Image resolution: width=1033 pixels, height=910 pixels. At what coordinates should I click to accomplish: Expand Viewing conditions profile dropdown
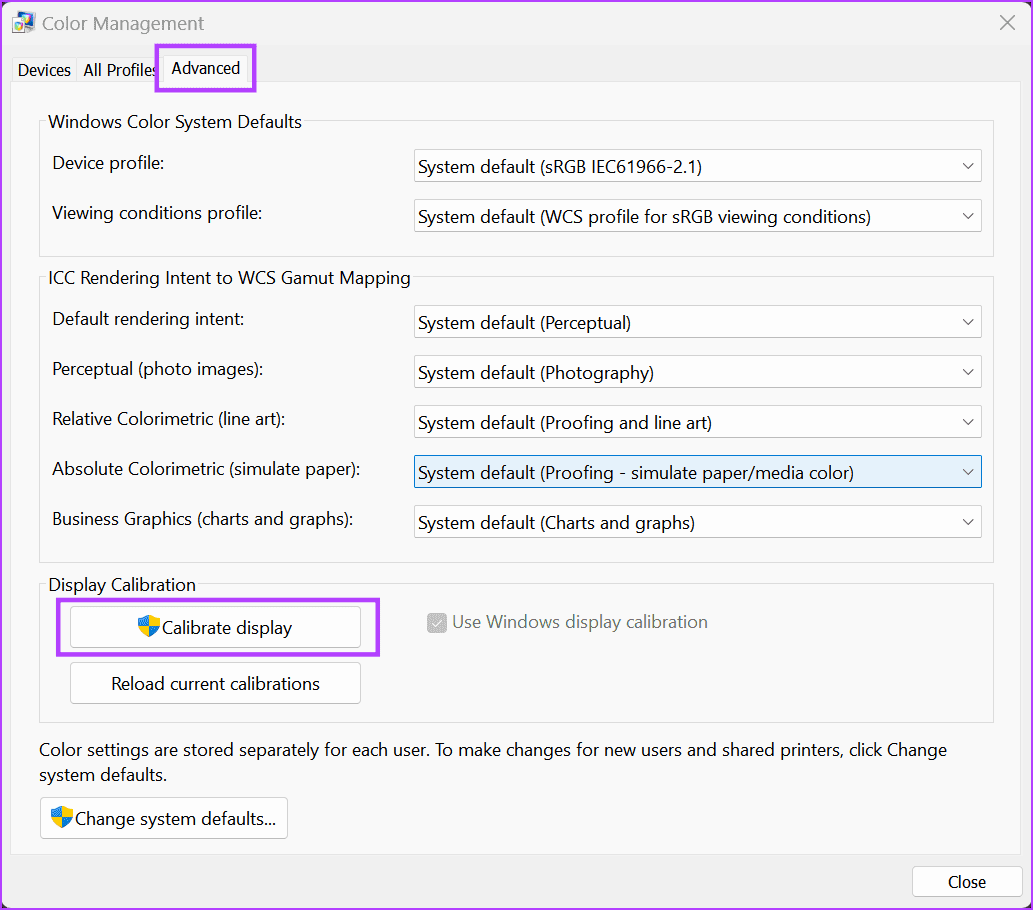point(697,216)
